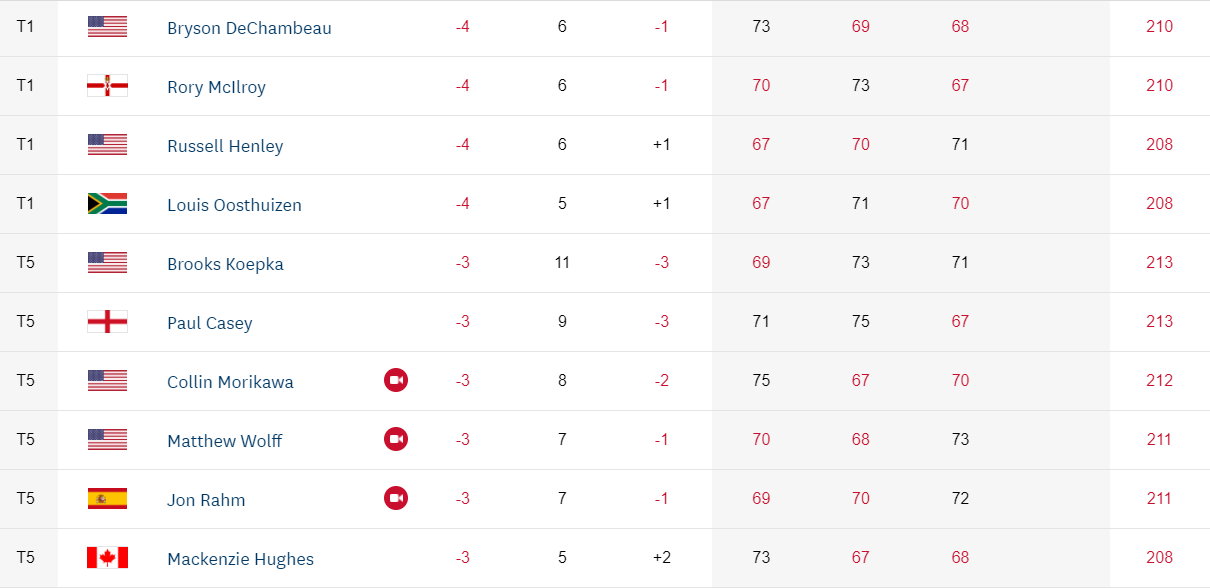Image resolution: width=1210 pixels, height=588 pixels.
Task: Click the USA flag beside Bryson DeChambeau
Action: (x=107, y=27)
